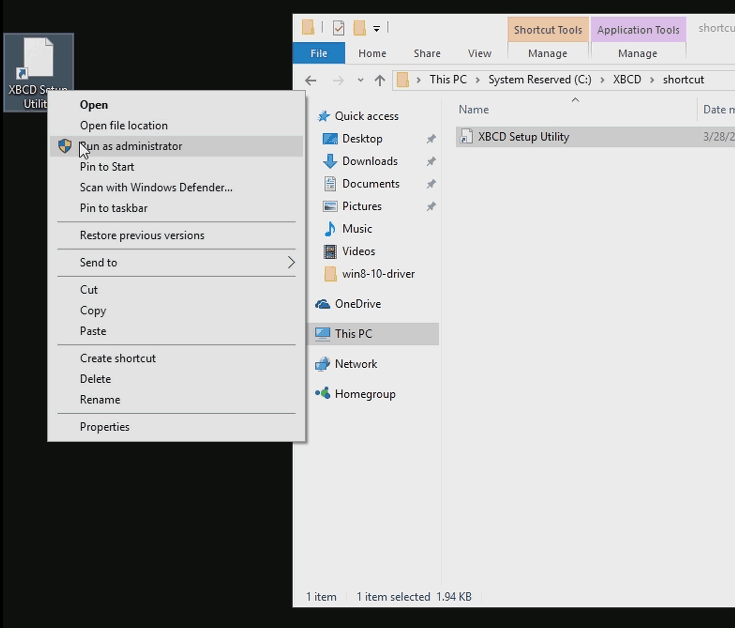Click the shortcut segment in the address bar
Image resolution: width=735 pixels, height=628 pixels.
click(x=683, y=80)
